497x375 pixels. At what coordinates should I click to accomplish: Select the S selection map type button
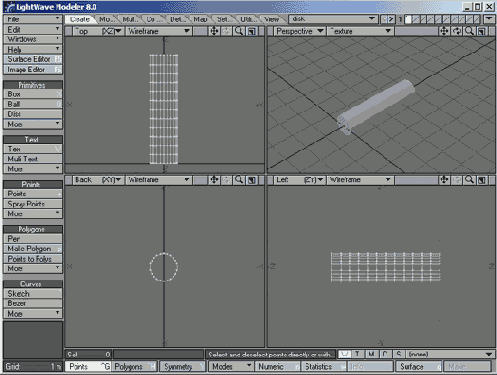click(x=399, y=354)
